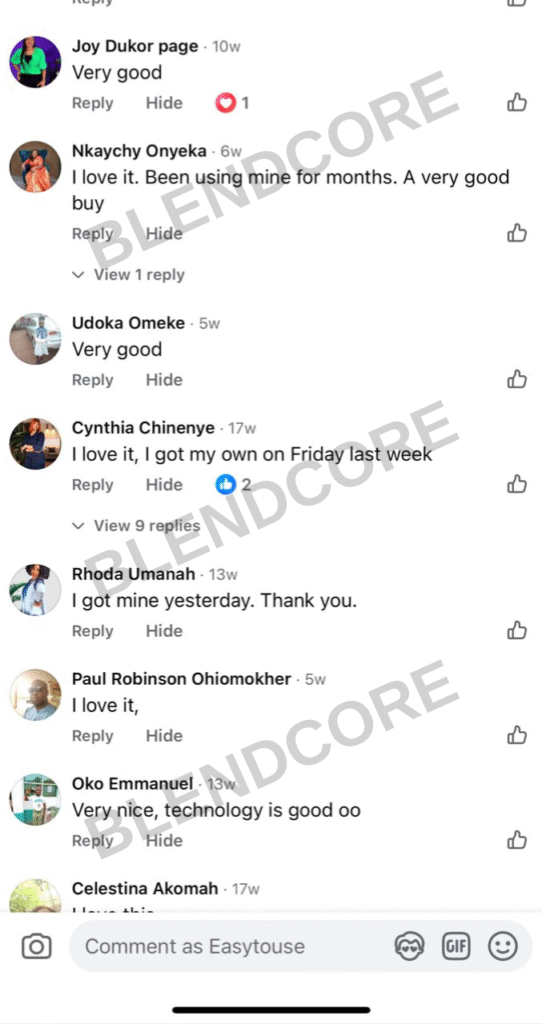542x1024 pixels.
Task: Open the GIF picker
Action: [x=456, y=946]
